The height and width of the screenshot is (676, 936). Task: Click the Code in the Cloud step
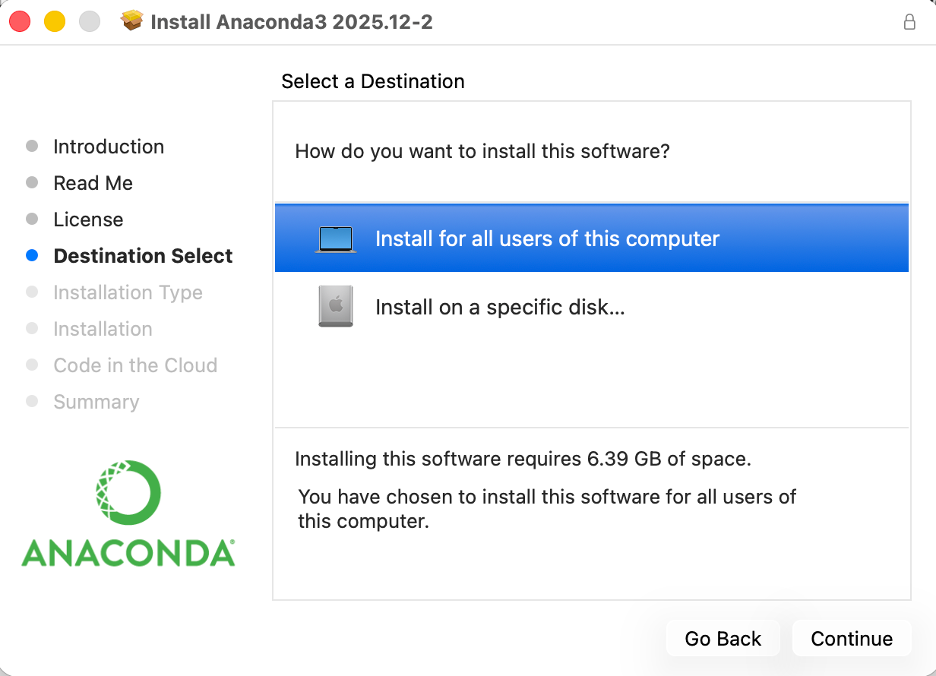(135, 366)
